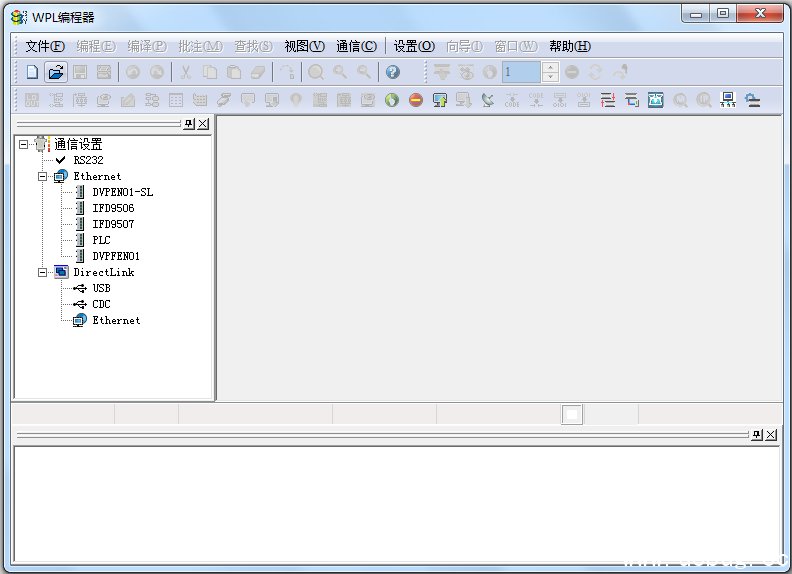Viewport: 792px width, 574px height.
Task: Click the green globe icon in toolbar
Action: [392, 100]
